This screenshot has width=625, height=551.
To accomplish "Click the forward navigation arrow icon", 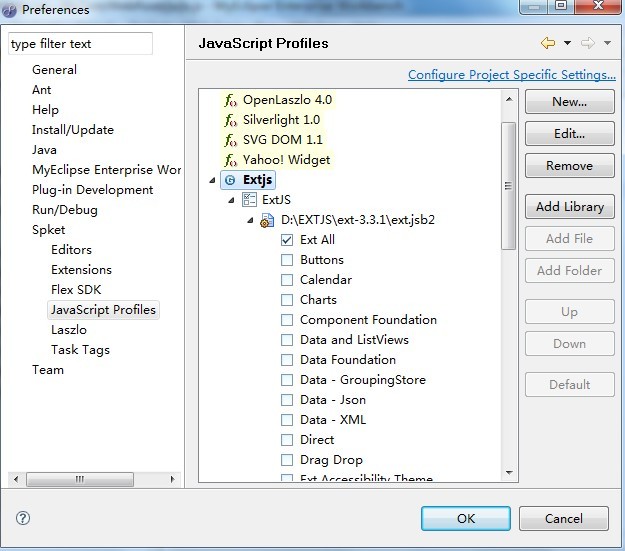I will tap(588, 43).
